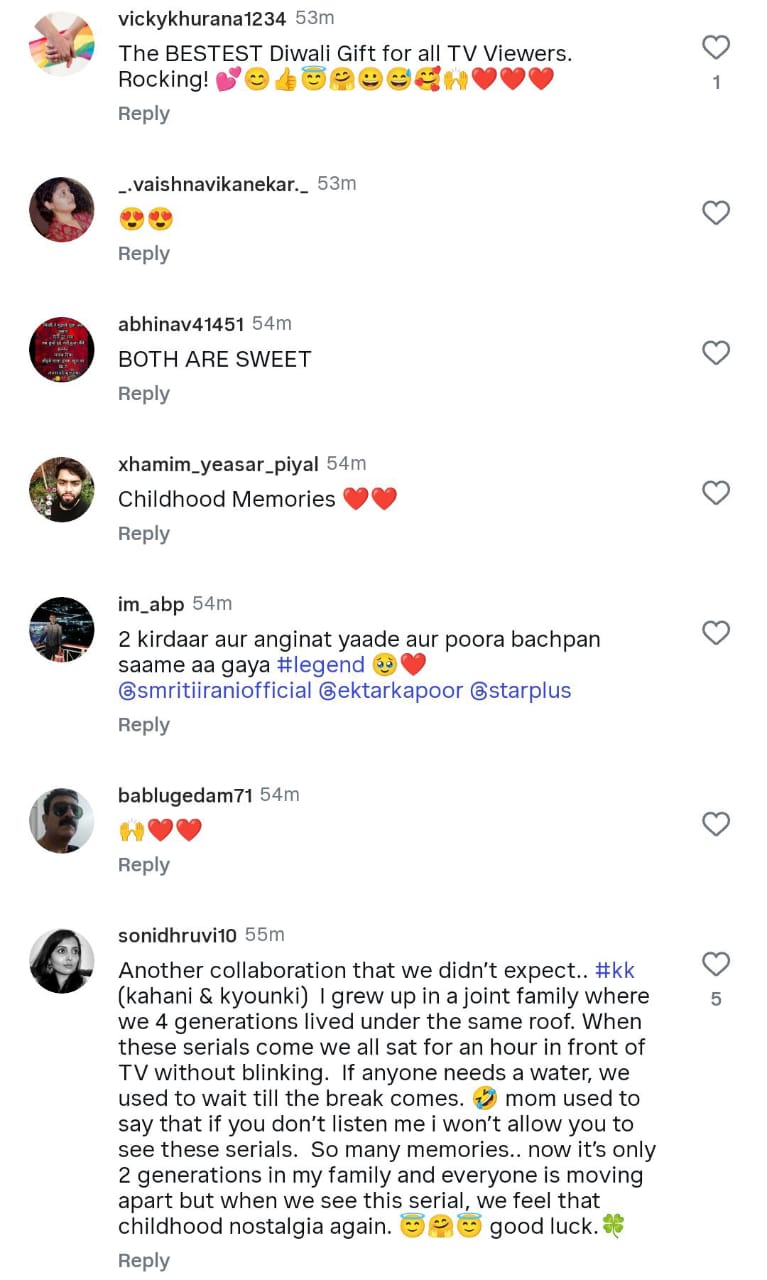767x1280 pixels.
Task: Open sonidhruvi10's profile avatar
Action: [x=62, y=961]
